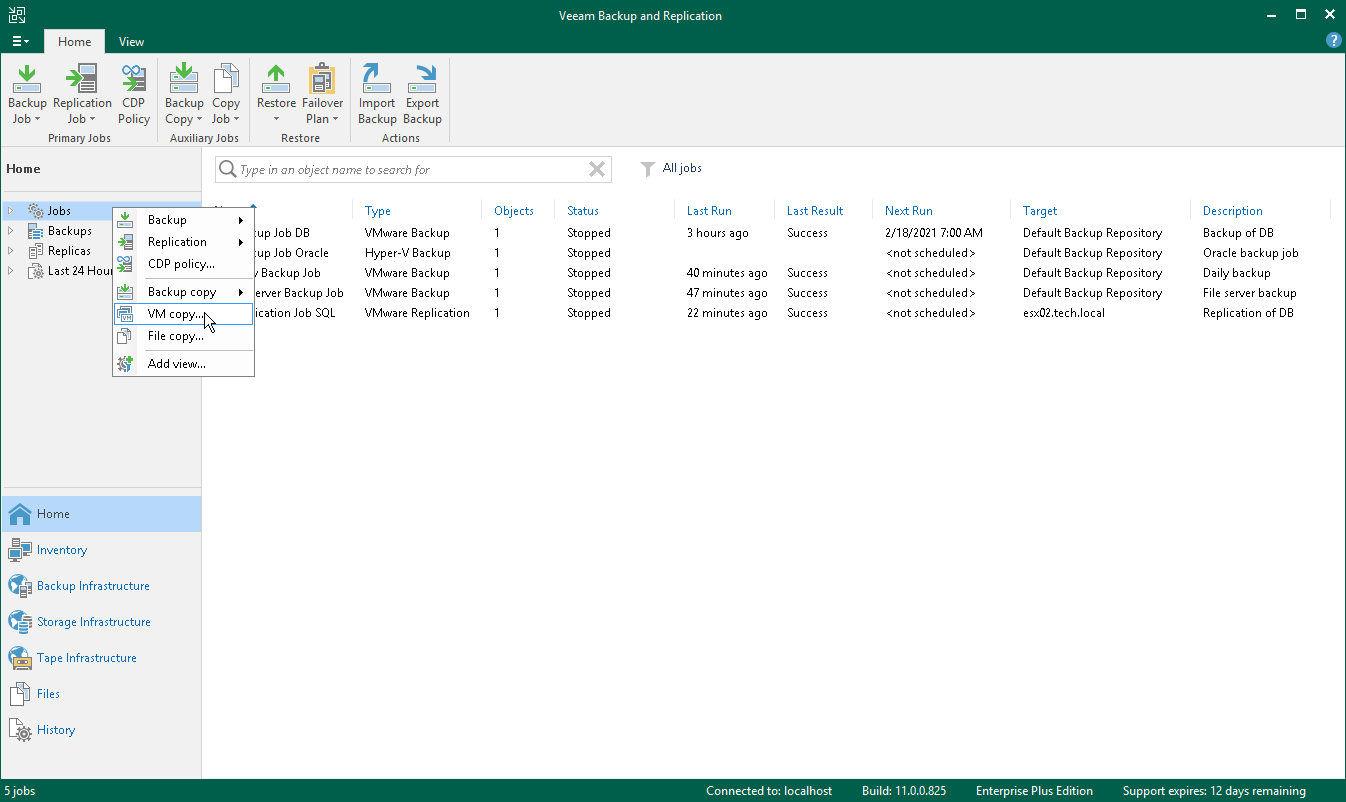The image size is (1346, 802).
Task: Expand the Backups tree node
Action: [12, 231]
